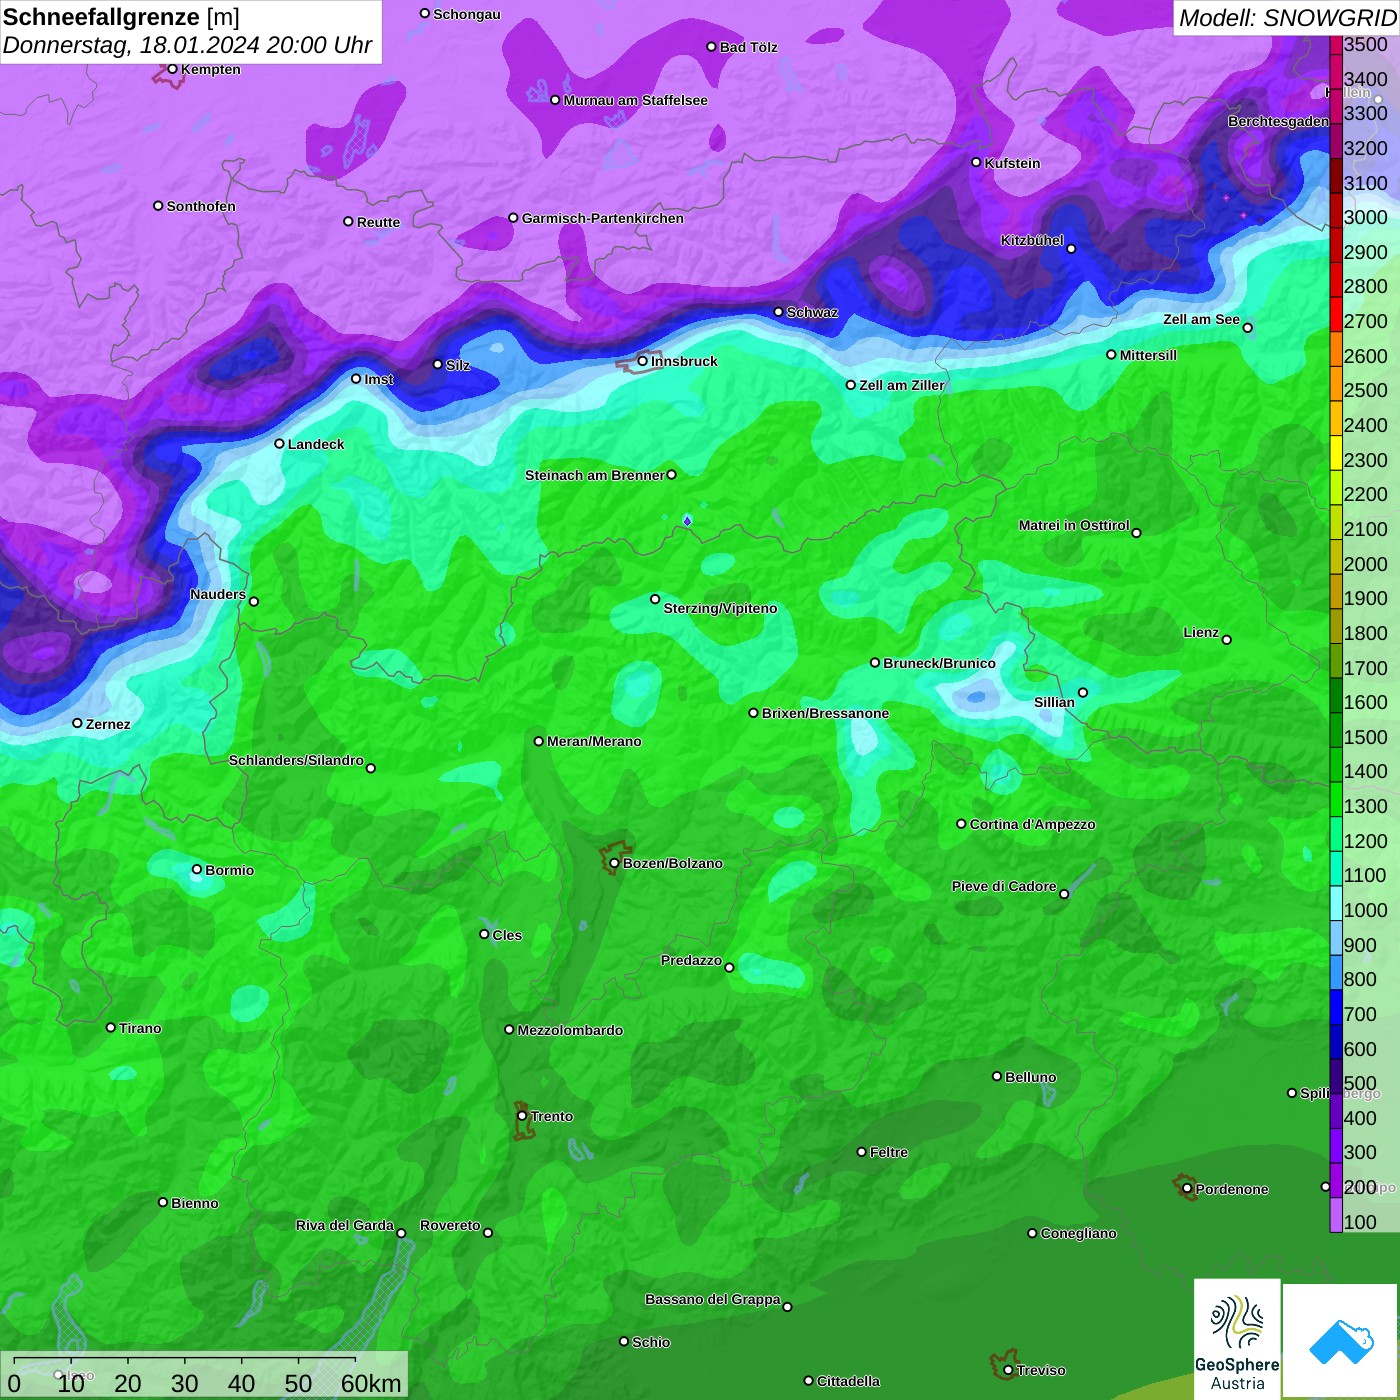The width and height of the screenshot is (1400, 1400).
Task: Click the 3500 legend value
Action: pos(1365,44)
